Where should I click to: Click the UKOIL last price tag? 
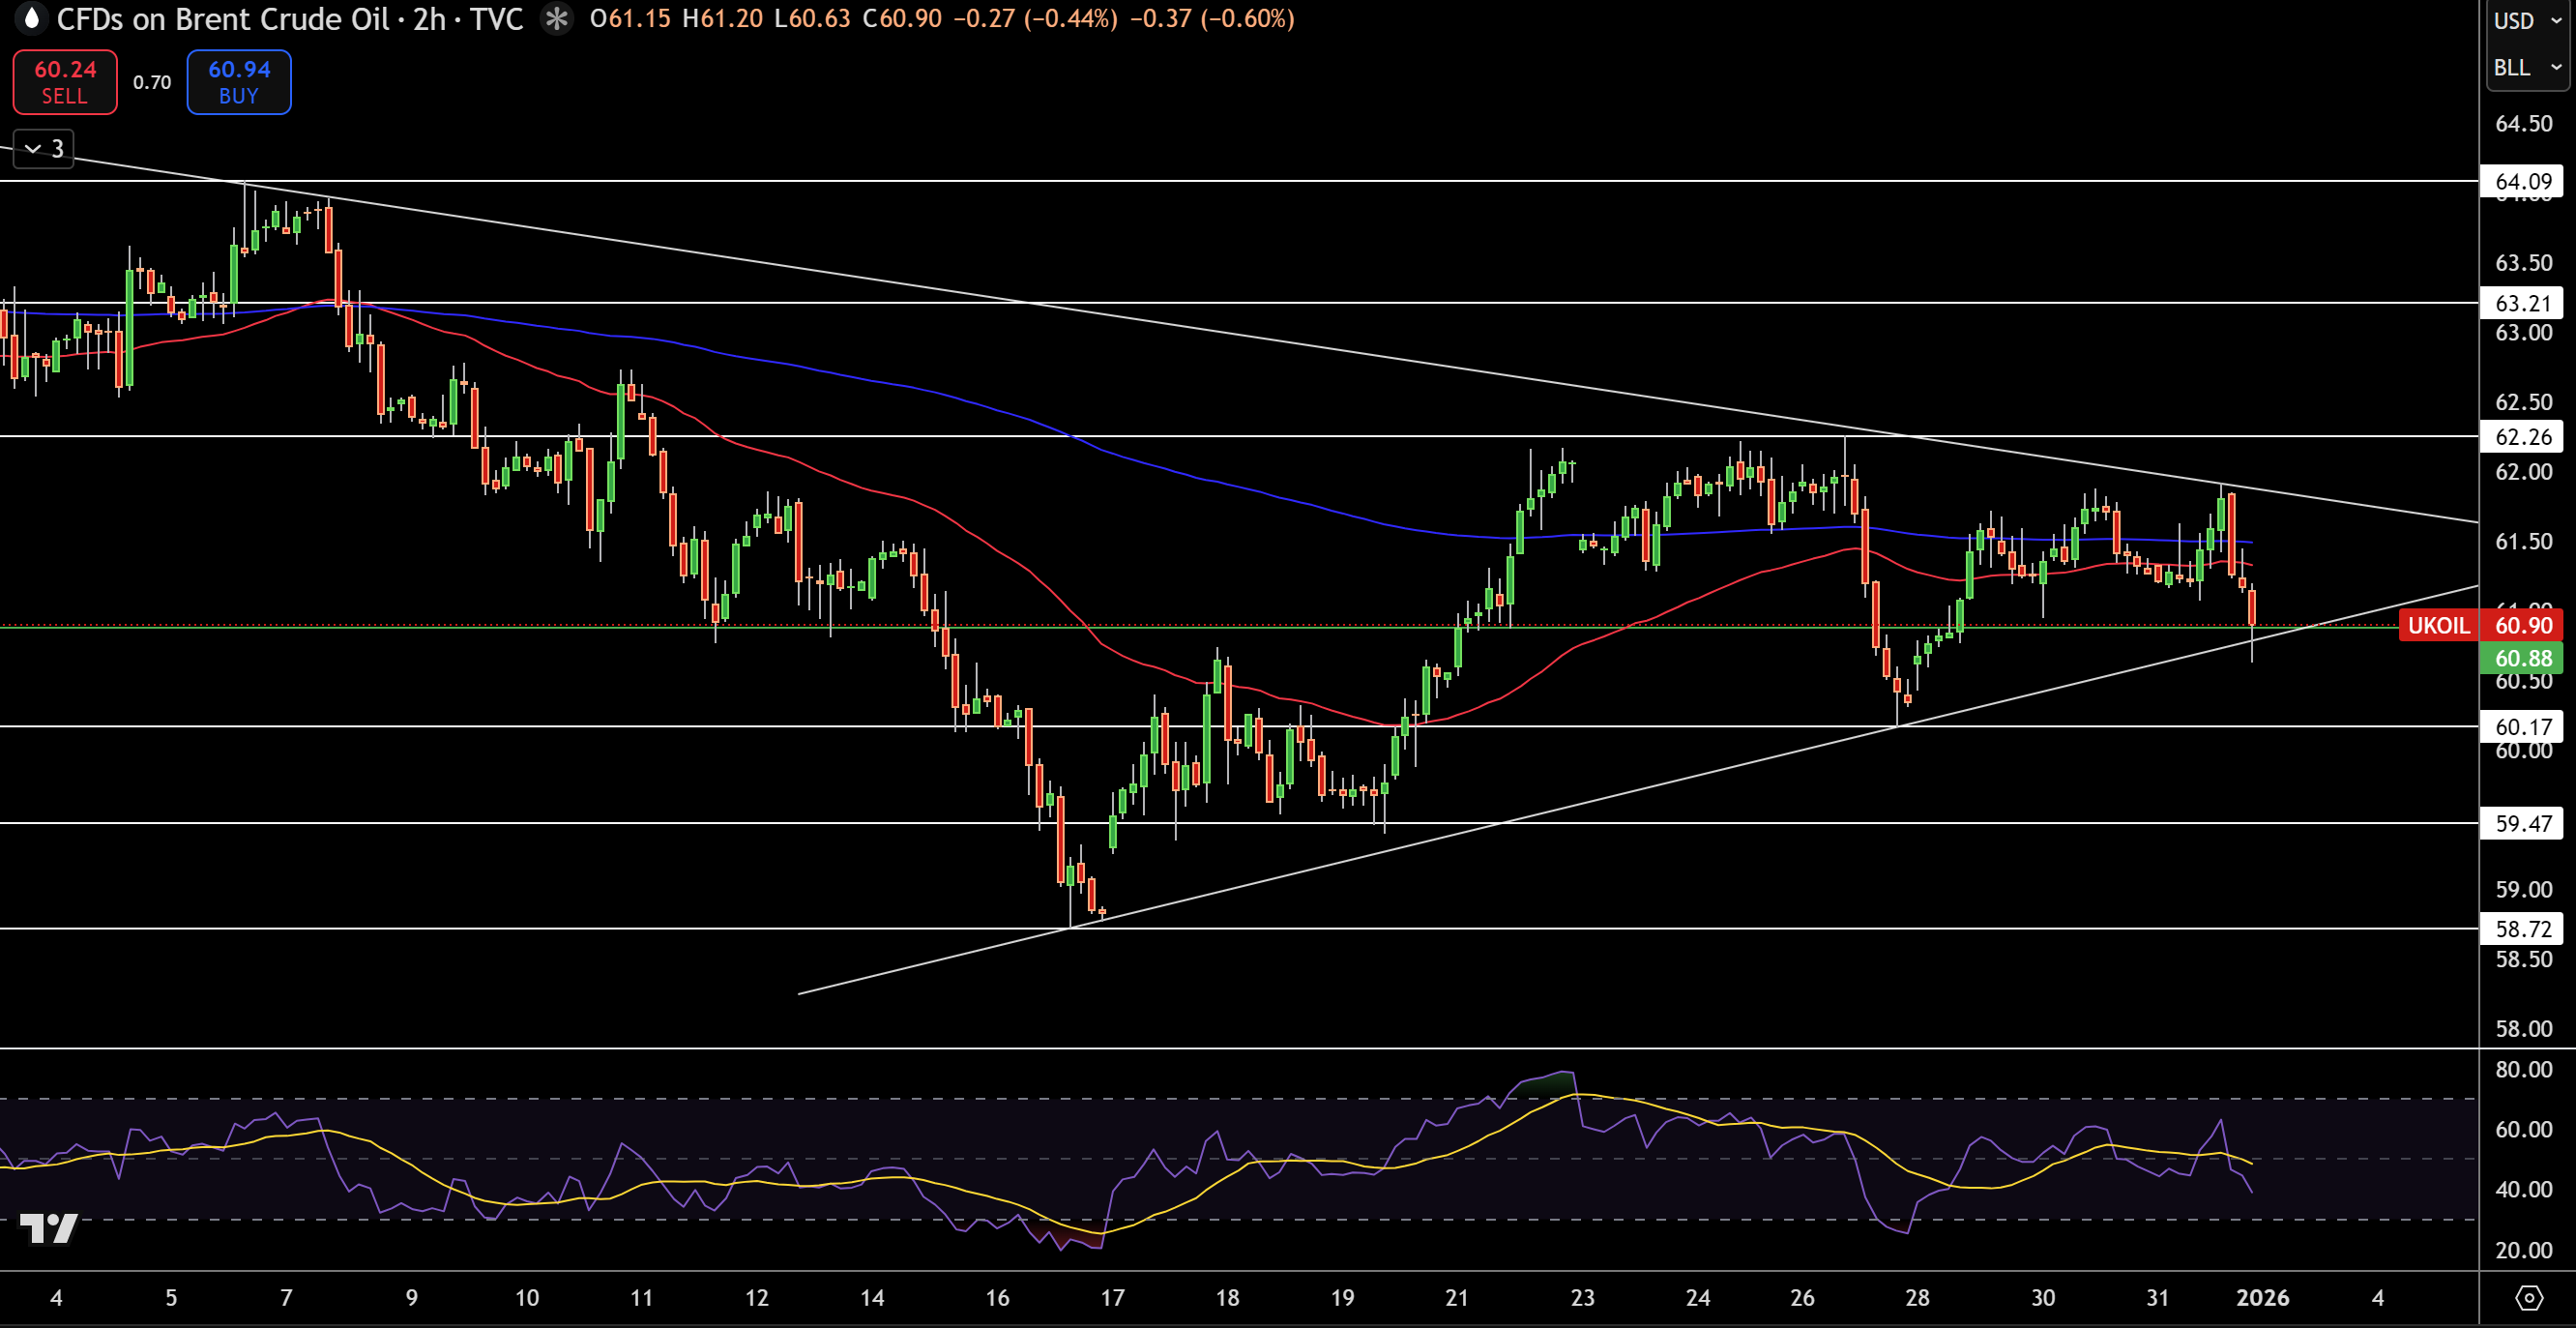(2439, 625)
